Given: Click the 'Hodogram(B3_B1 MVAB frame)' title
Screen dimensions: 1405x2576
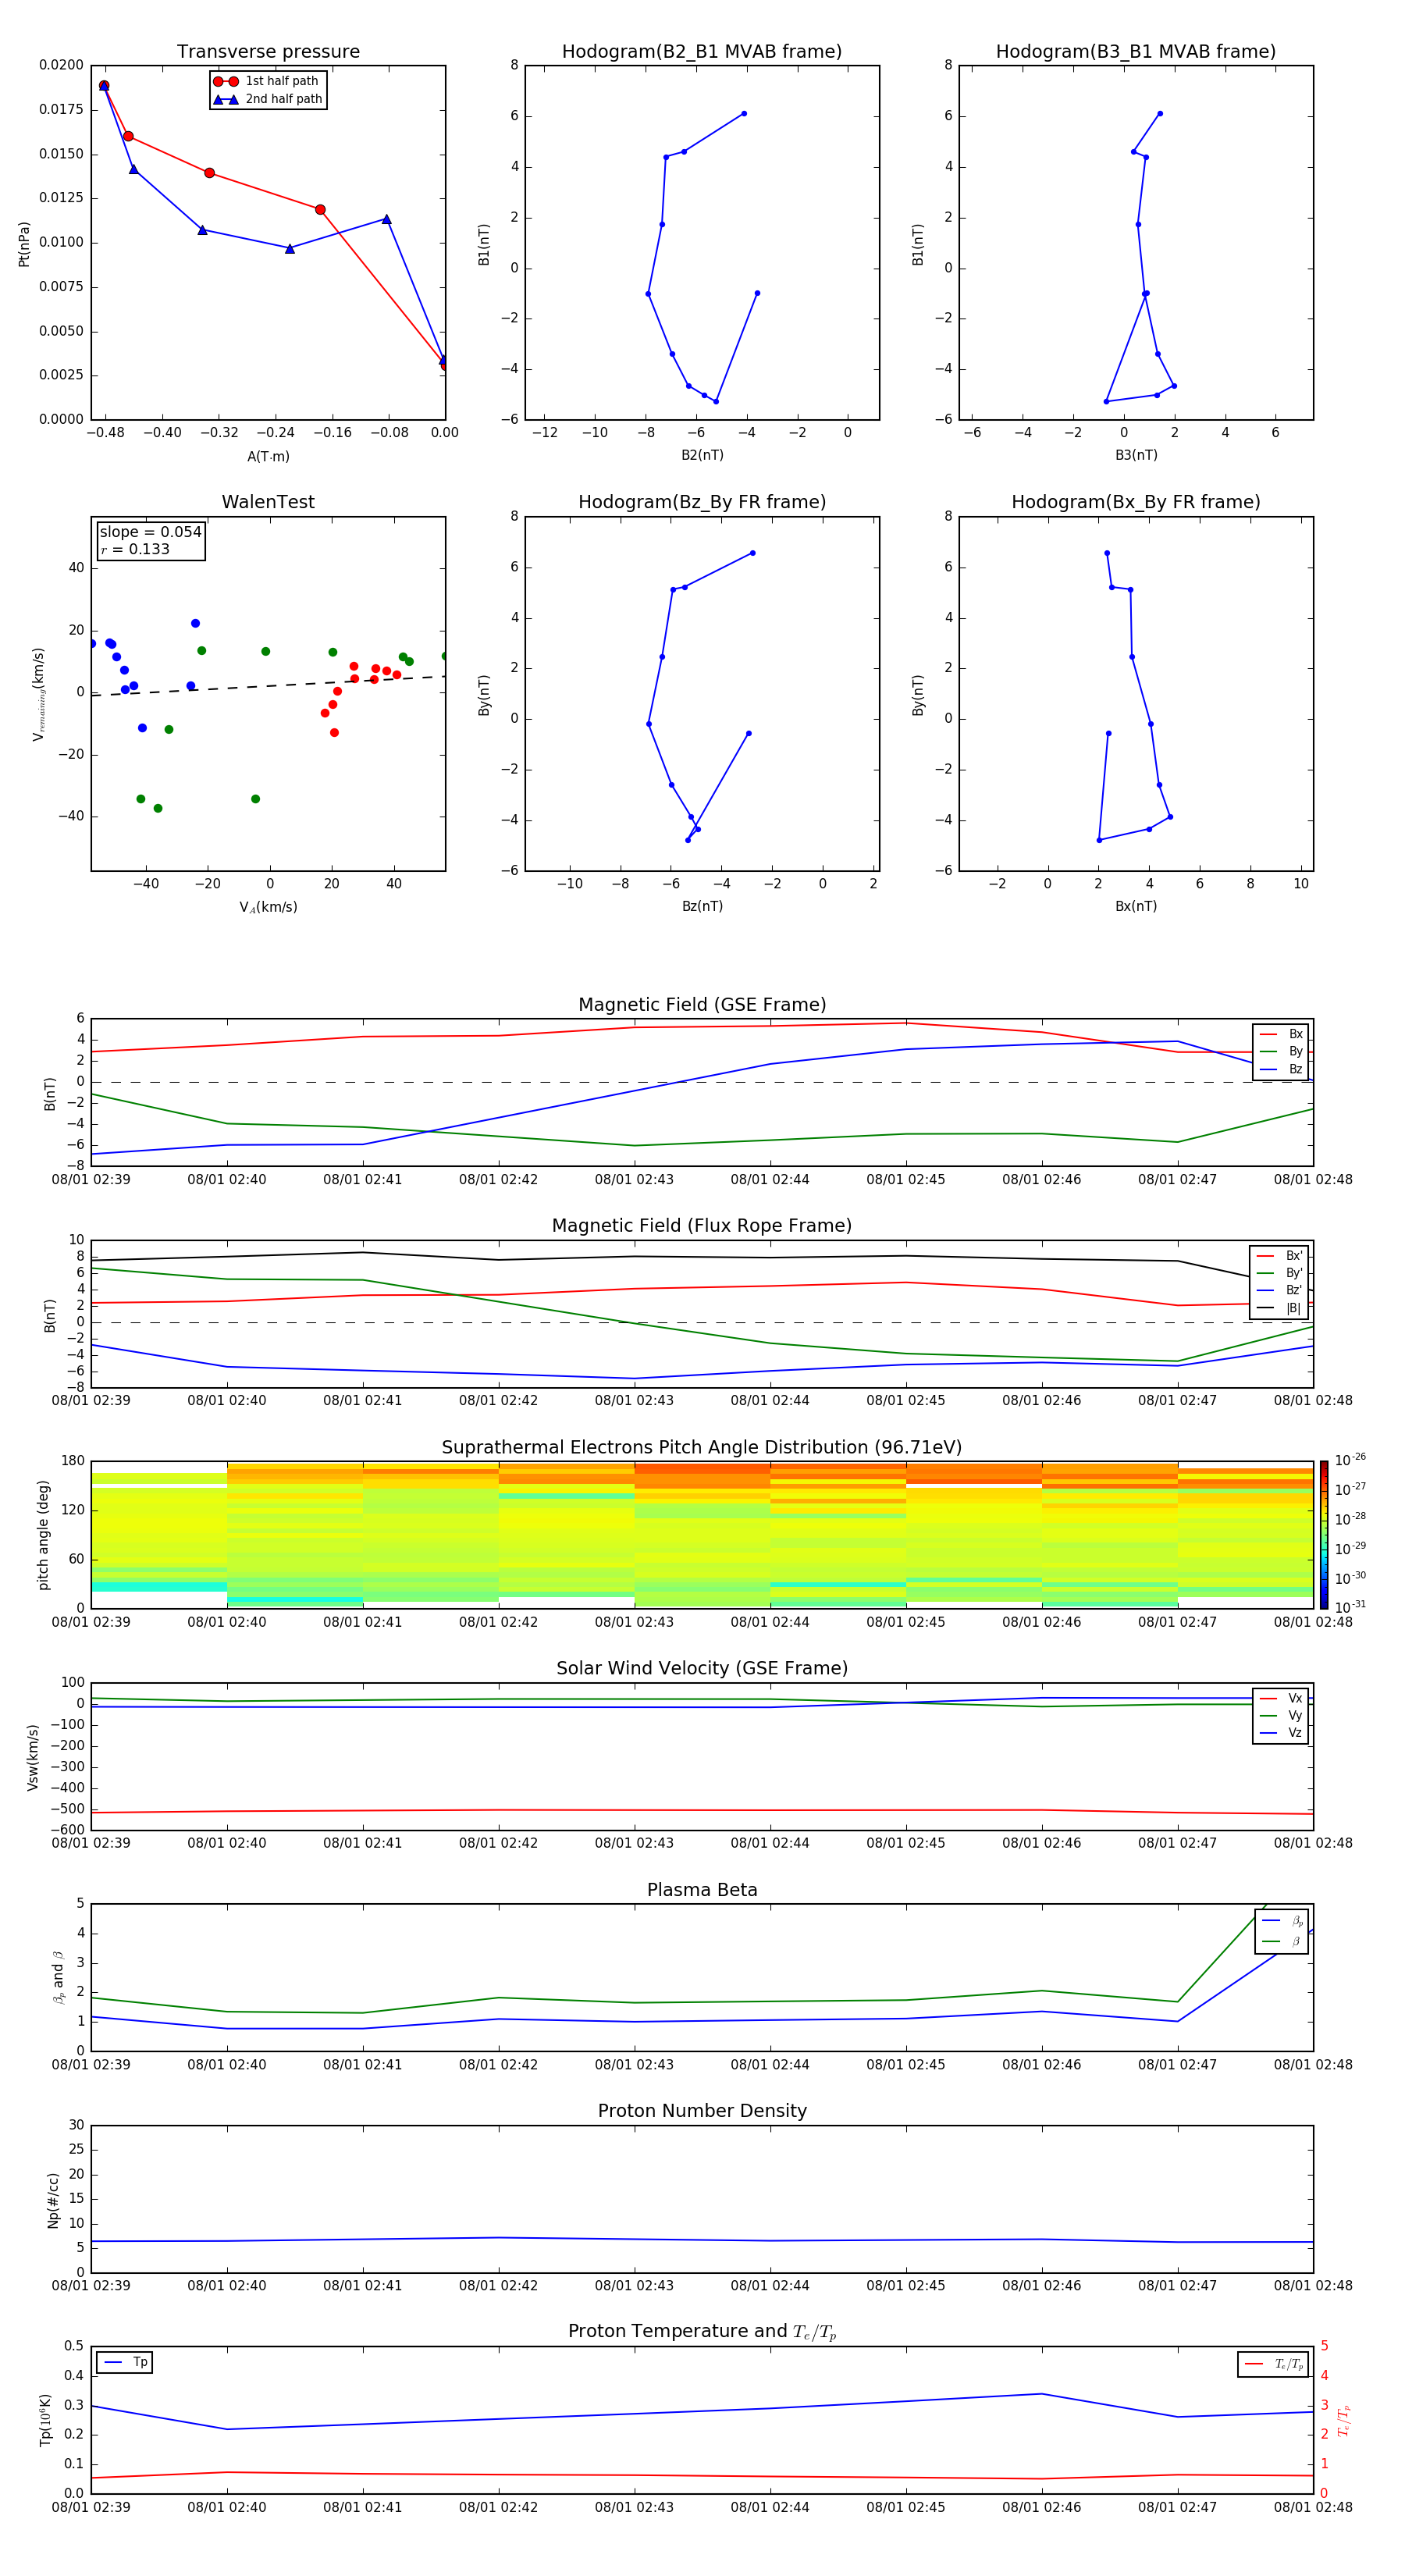Looking at the screenshot, I should pyautogui.click(x=1136, y=52).
